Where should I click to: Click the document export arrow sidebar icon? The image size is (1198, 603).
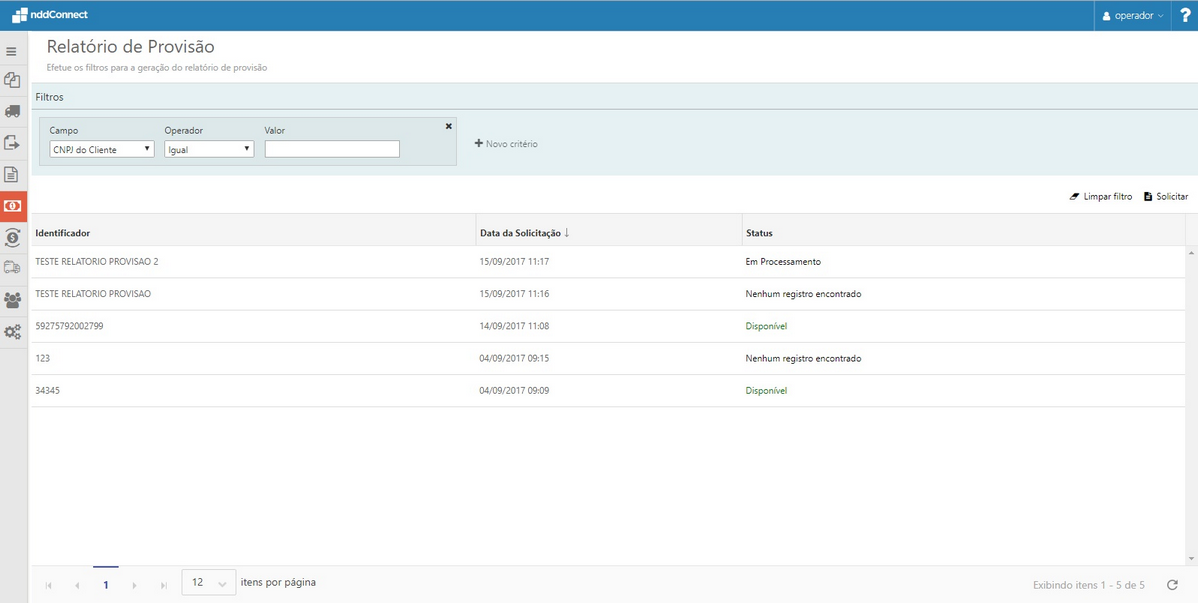pyautogui.click(x=13, y=143)
